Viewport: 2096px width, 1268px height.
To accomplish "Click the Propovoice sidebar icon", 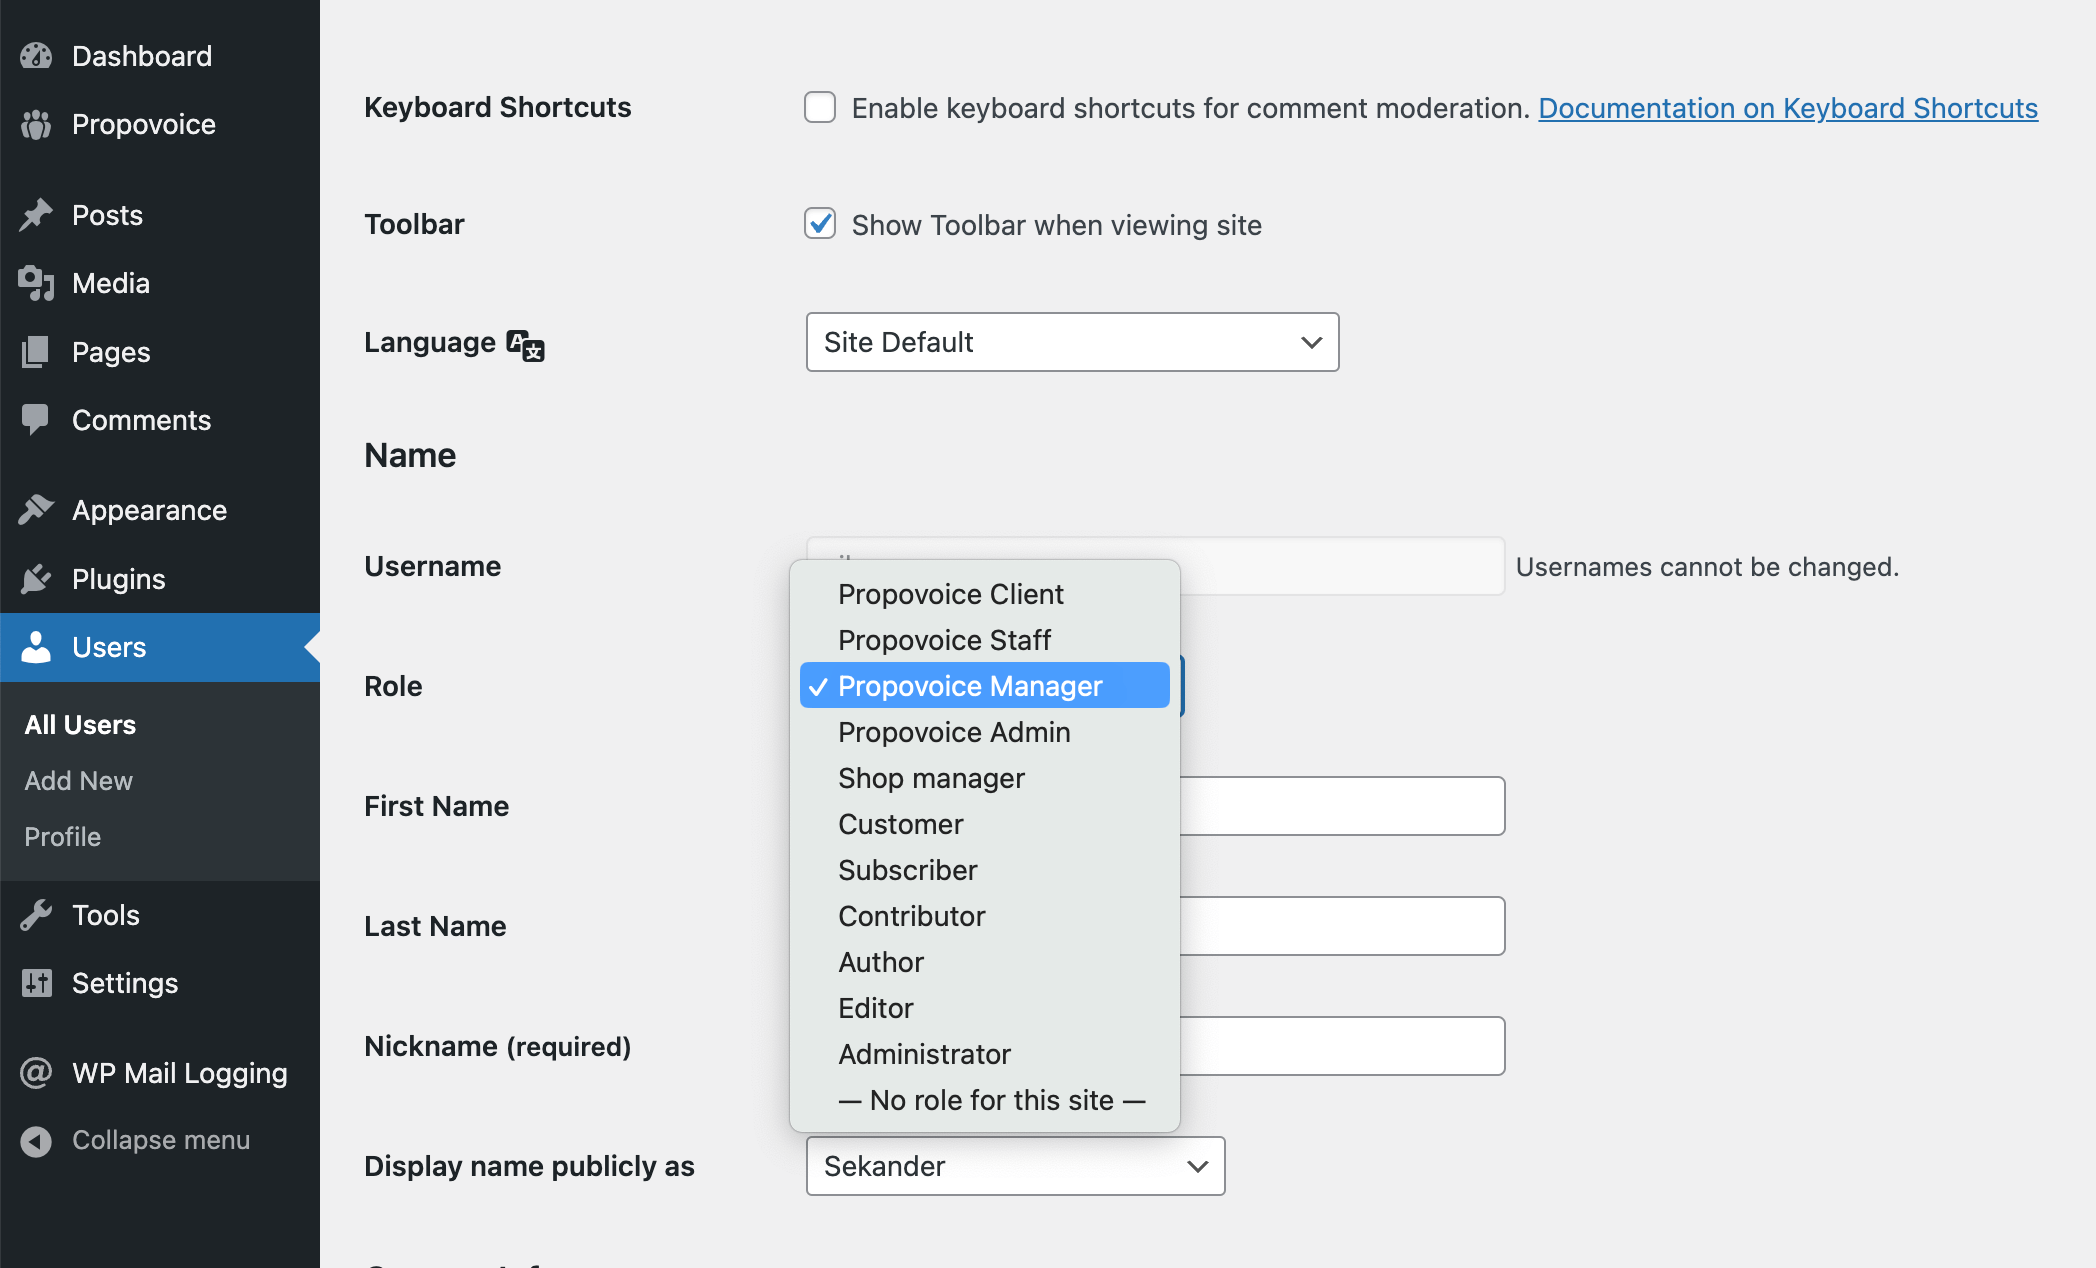I will point(36,124).
